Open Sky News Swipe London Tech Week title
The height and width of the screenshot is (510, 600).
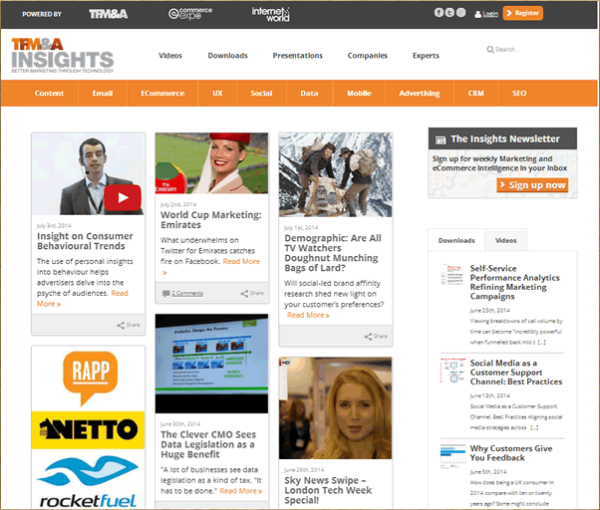328,490
